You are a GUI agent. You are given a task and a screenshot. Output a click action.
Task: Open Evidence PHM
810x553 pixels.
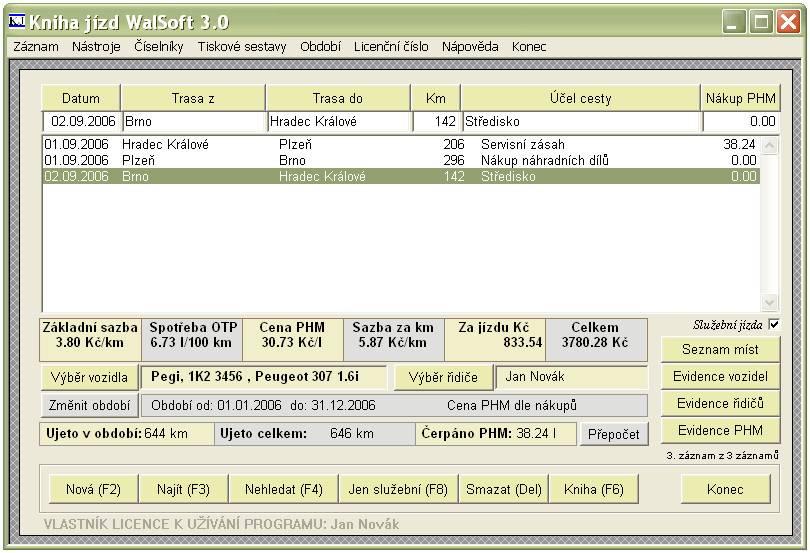click(720, 430)
